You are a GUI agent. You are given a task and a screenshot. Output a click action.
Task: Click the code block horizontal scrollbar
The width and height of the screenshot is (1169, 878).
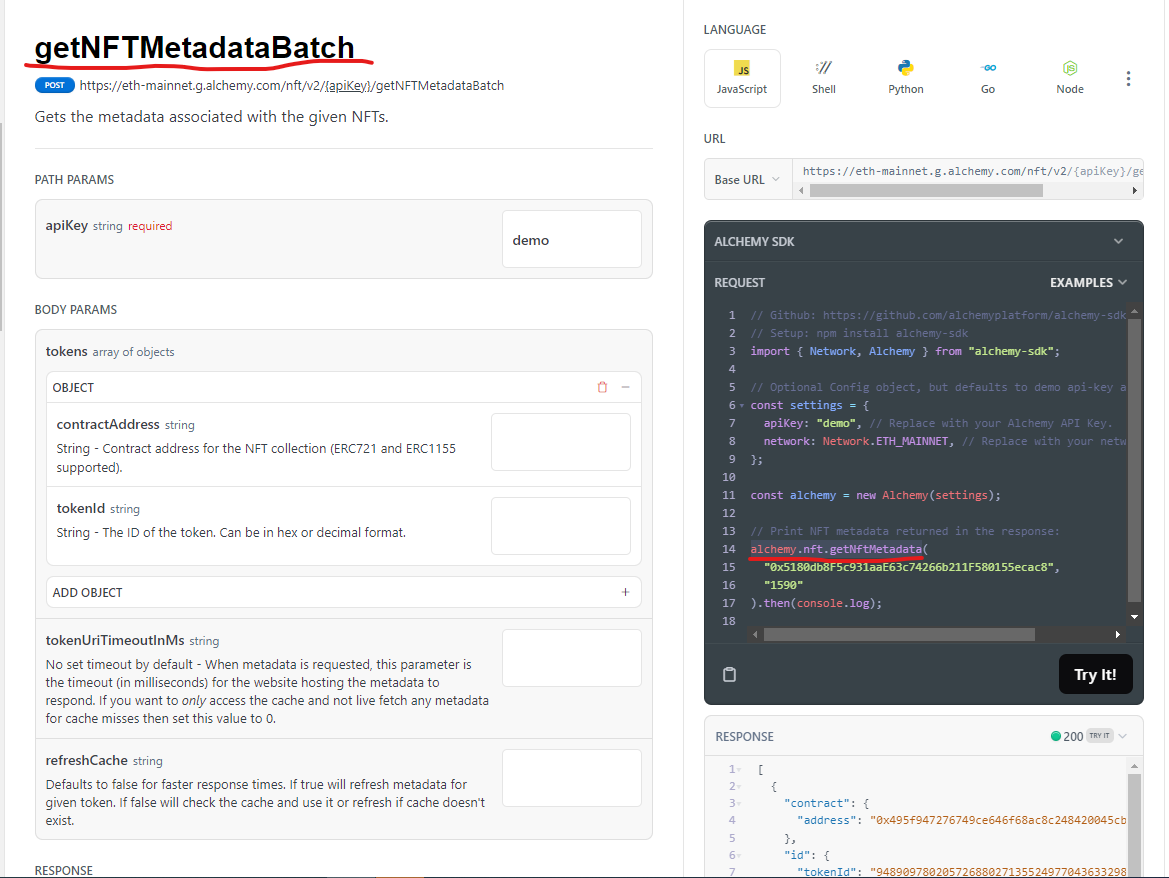[899, 634]
